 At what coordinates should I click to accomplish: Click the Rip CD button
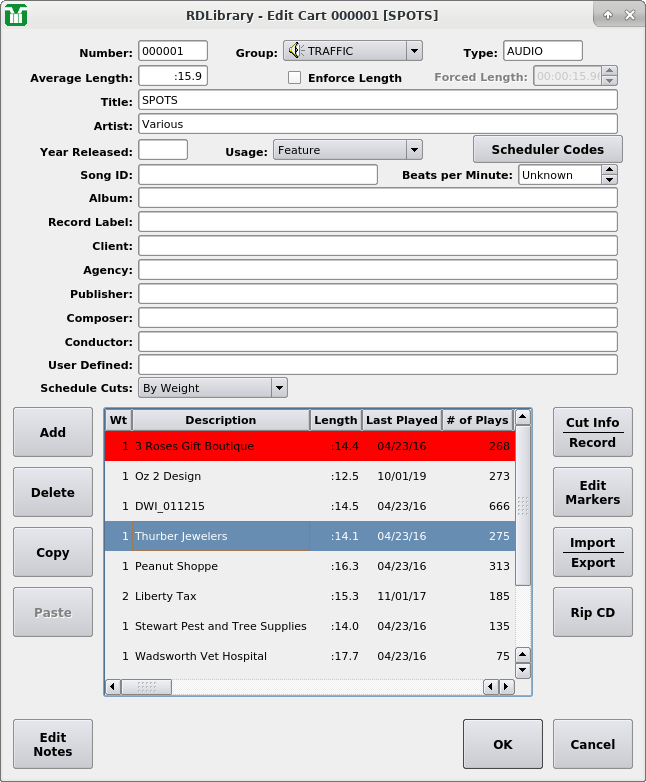(592, 612)
